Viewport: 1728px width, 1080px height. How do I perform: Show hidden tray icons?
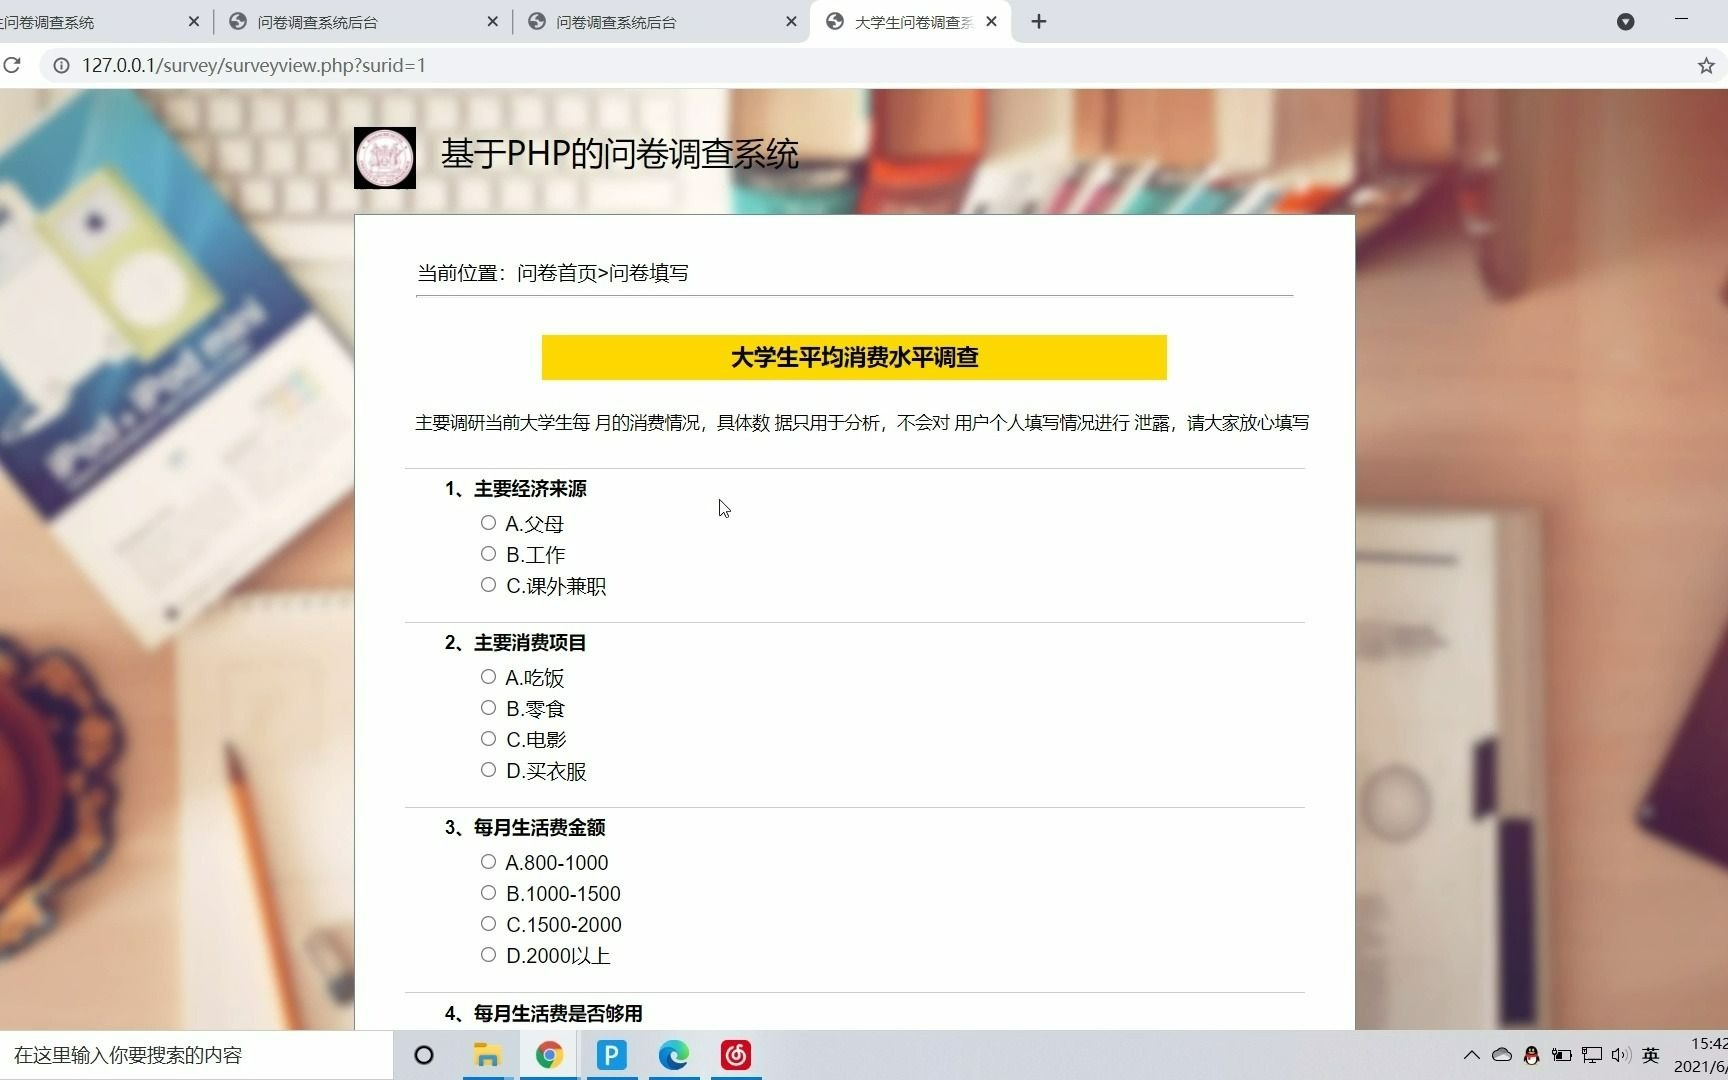(1471, 1055)
